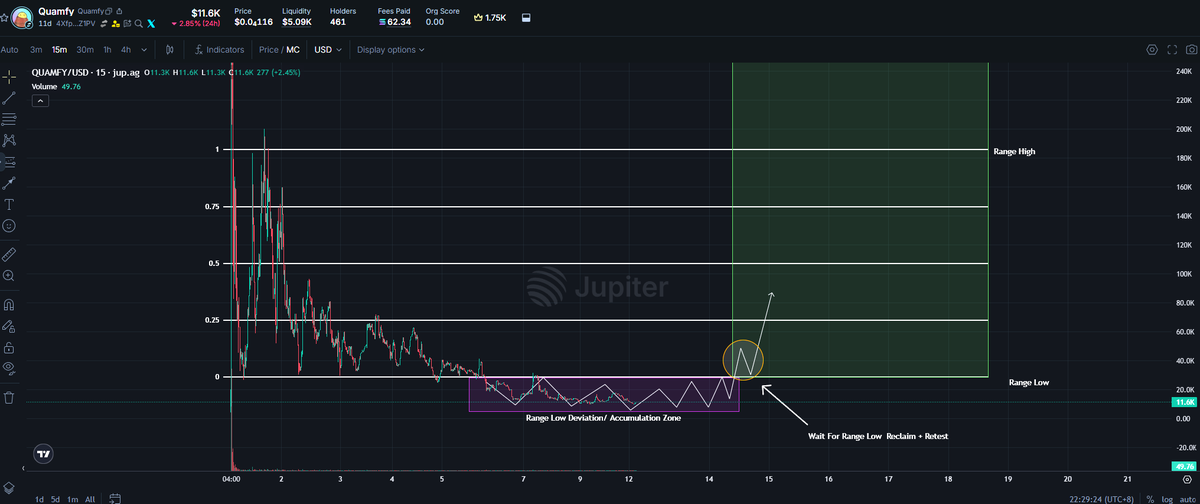Screen dimensions: 1200x504
Task: Copy contract address 4Xfp...Z1PV
Action: coord(76,24)
